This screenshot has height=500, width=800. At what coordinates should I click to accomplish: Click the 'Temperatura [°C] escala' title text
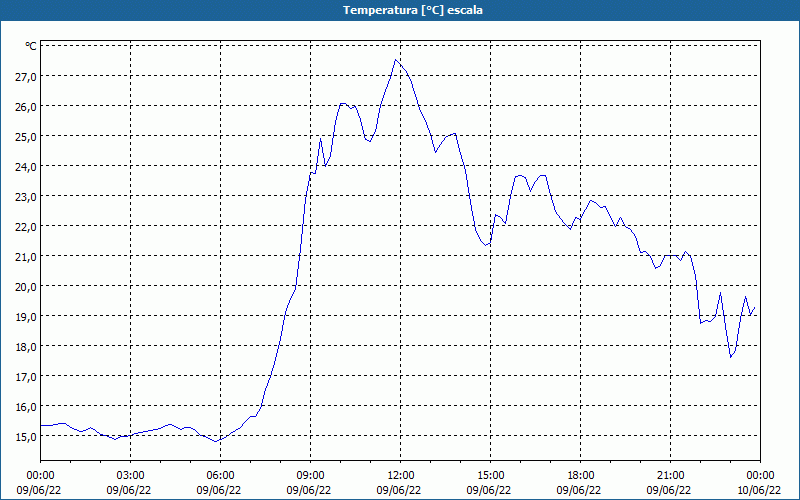tap(413, 10)
